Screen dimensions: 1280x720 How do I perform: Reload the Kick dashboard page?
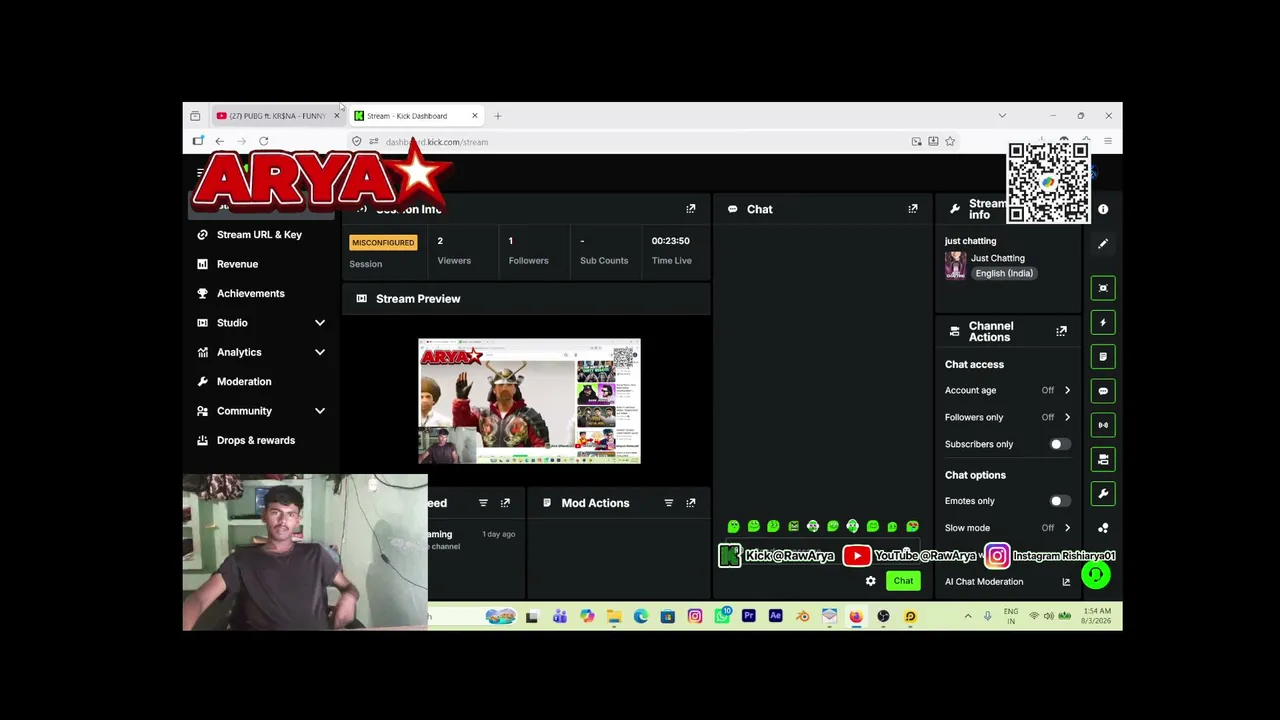[264, 142]
